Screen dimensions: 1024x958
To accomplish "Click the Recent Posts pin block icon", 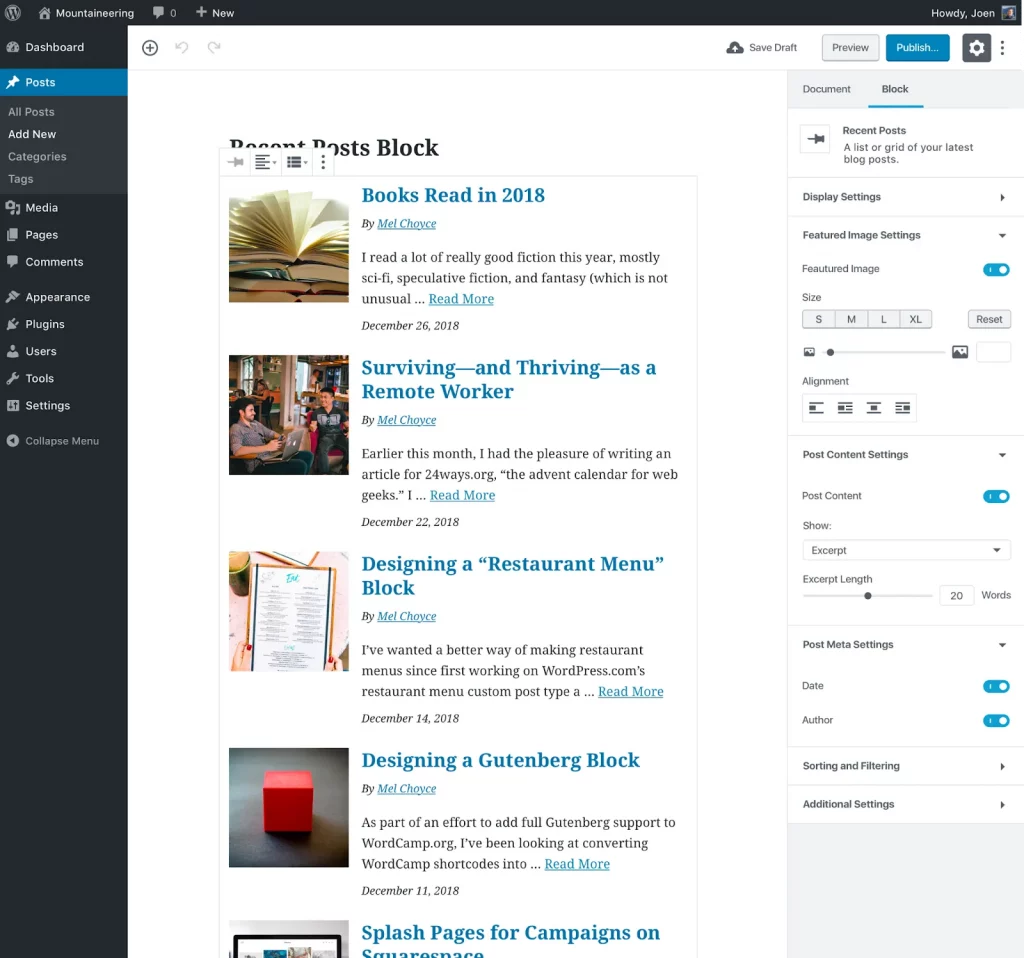I will (235, 162).
